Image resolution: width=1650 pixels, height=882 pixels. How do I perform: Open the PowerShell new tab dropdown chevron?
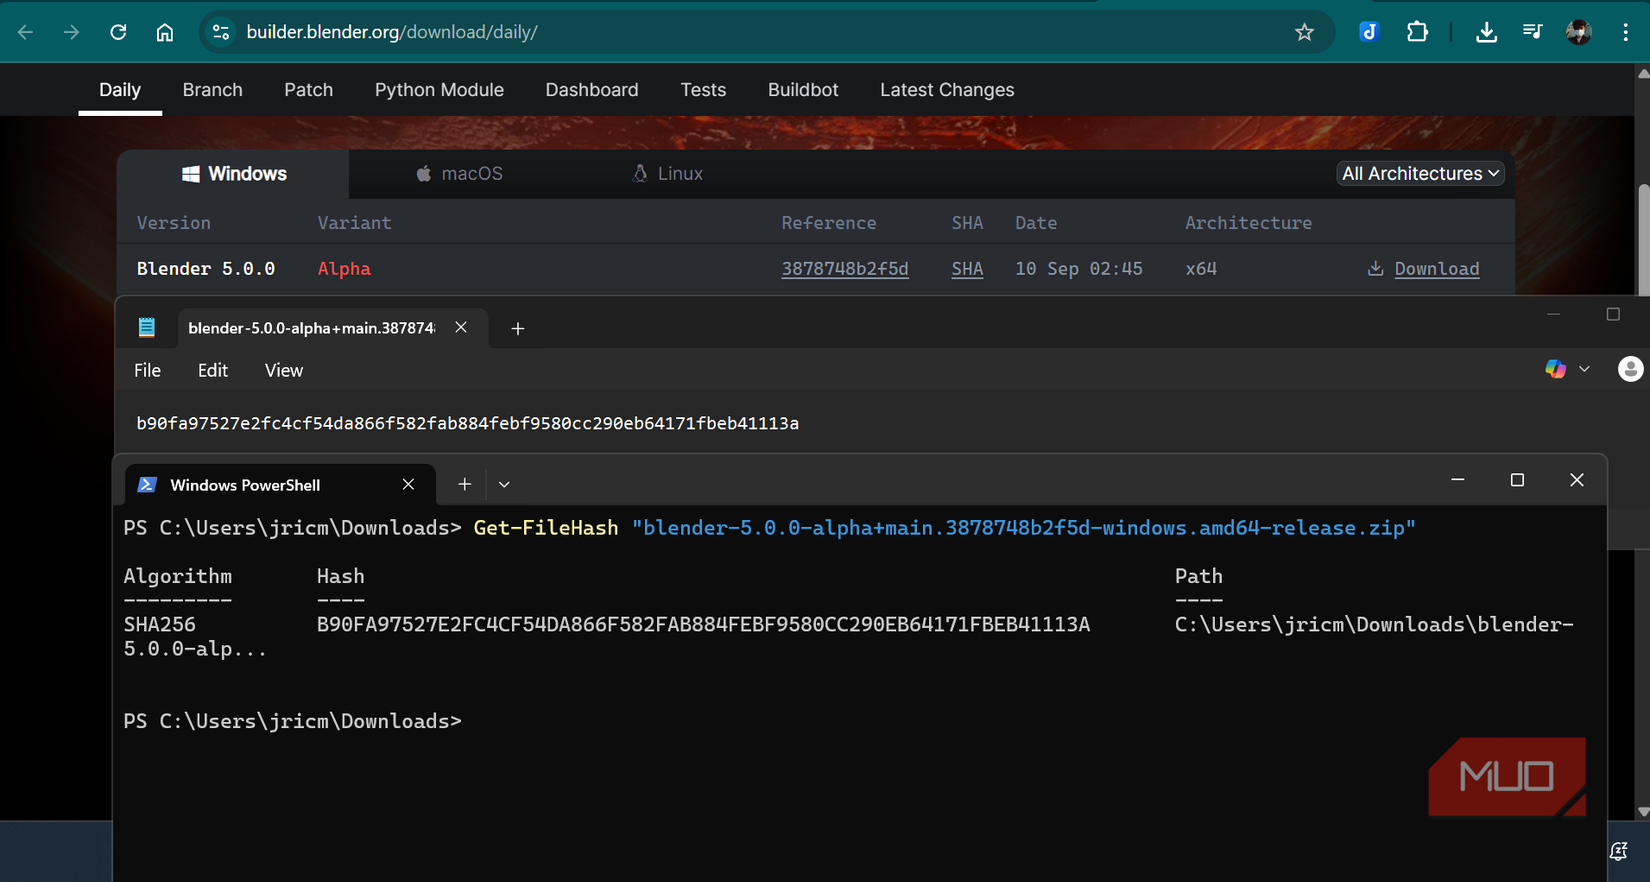click(504, 484)
